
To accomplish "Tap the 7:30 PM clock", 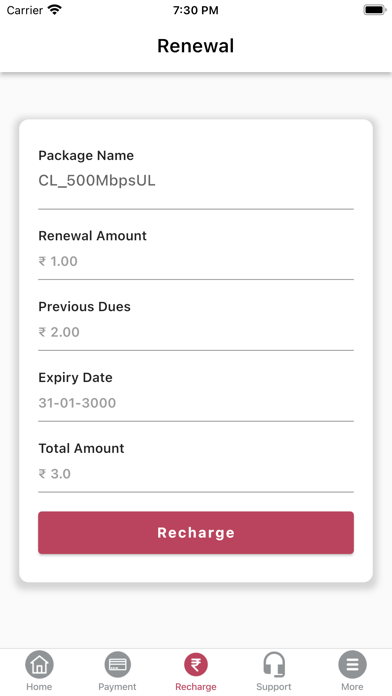I will [x=196, y=10].
